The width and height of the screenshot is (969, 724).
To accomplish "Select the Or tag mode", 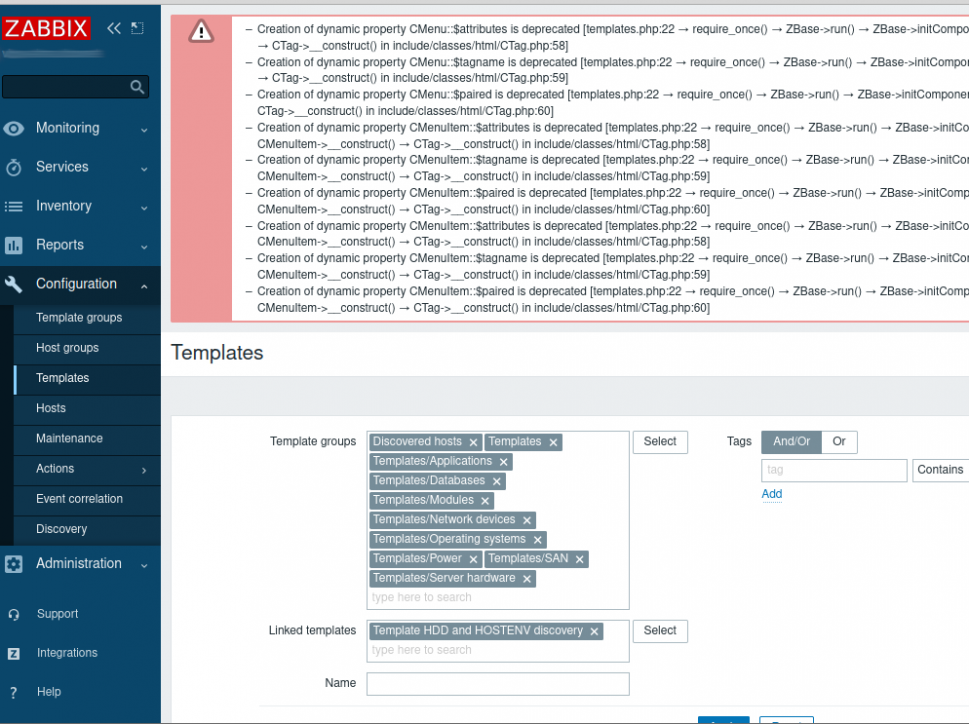I will click(x=839, y=442).
